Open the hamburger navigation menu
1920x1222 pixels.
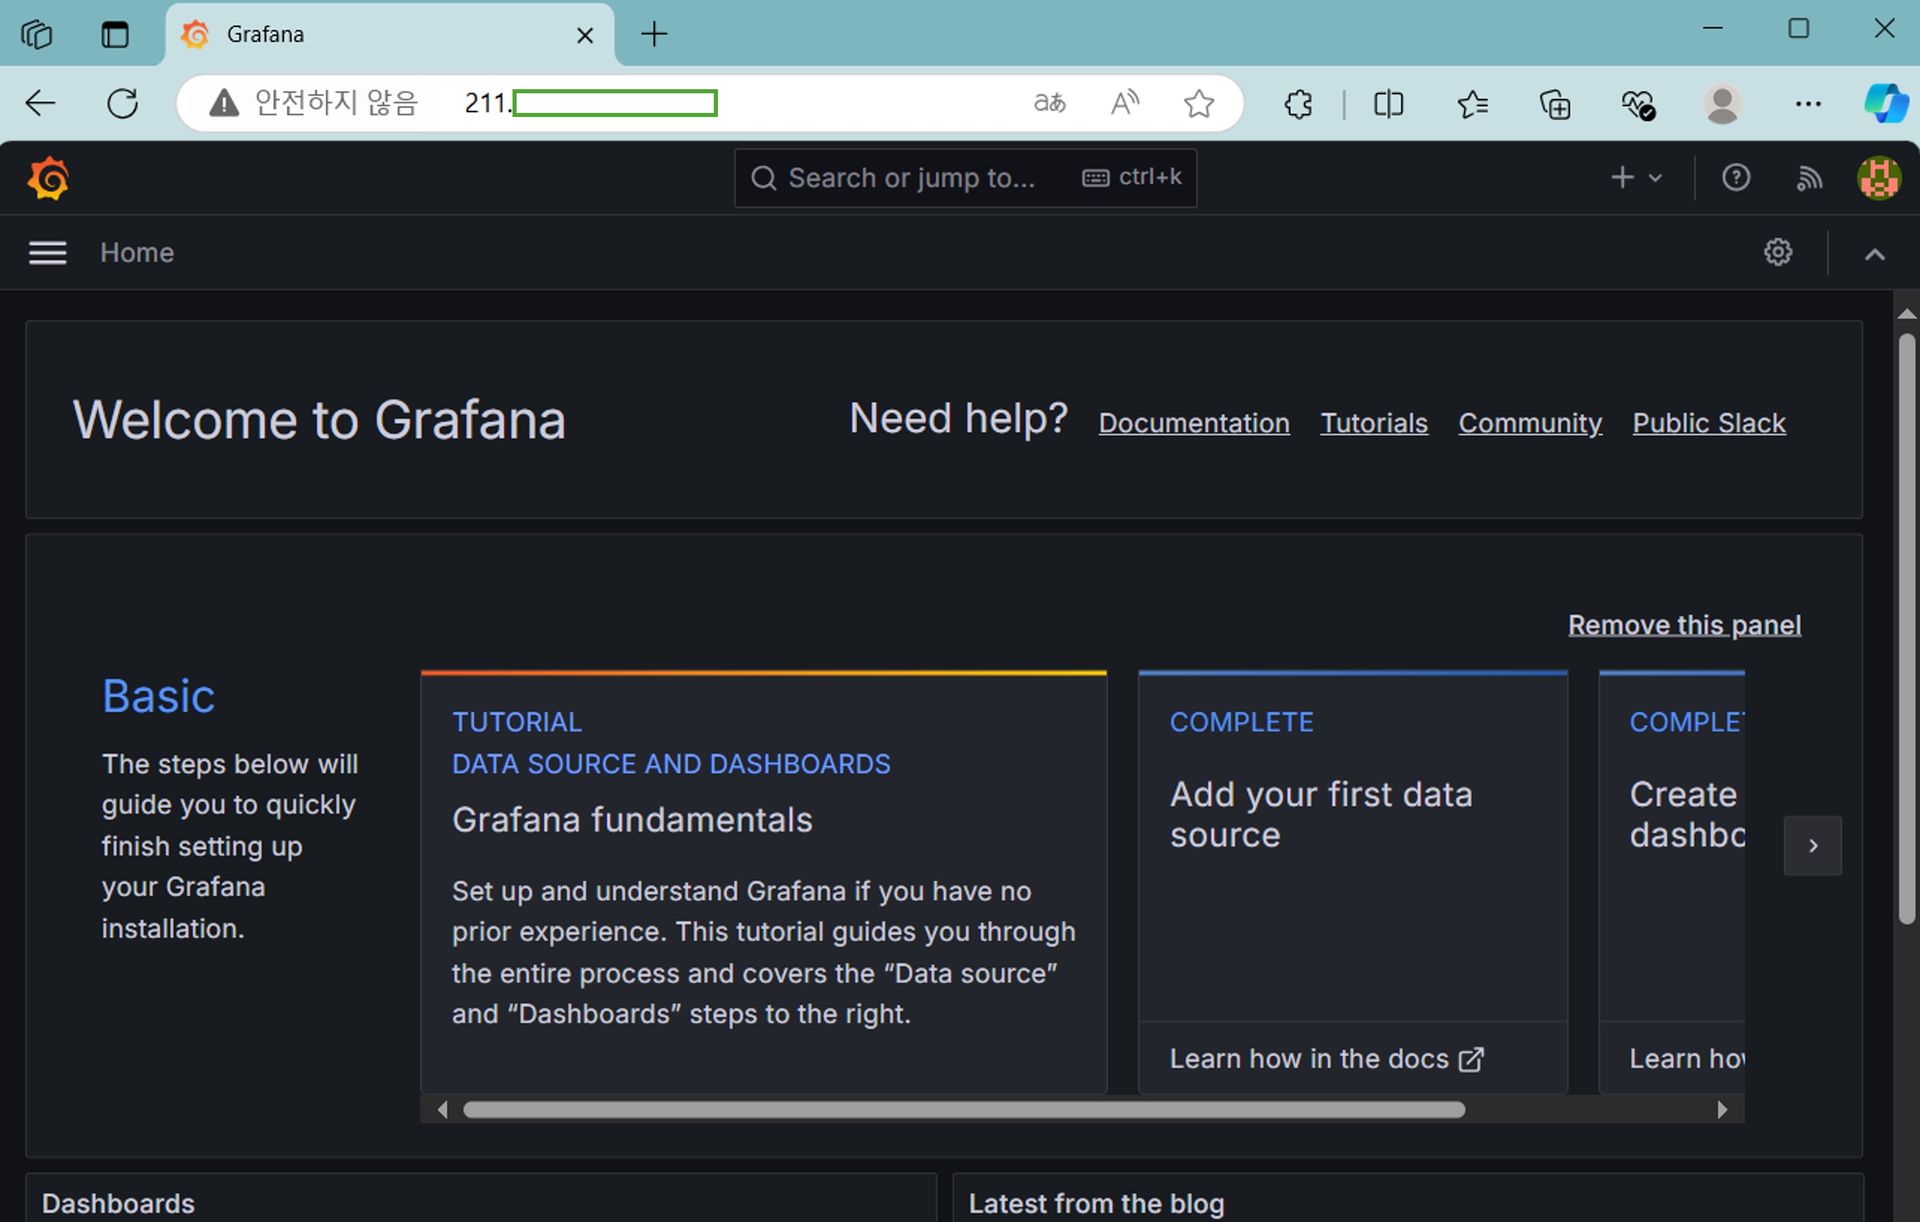[47, 253]
